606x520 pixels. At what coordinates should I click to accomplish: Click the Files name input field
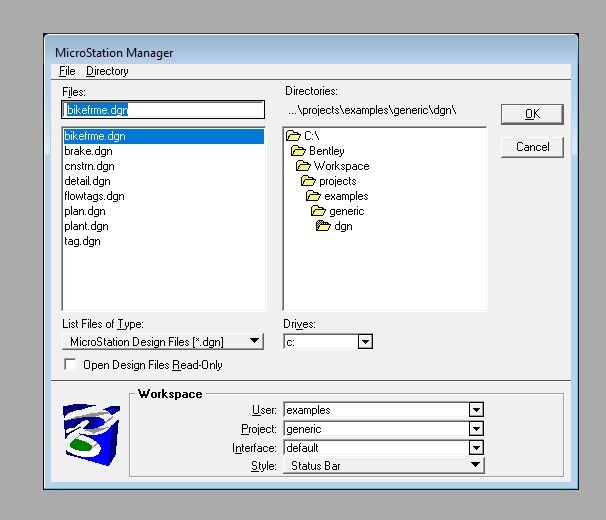coord(163,110)
